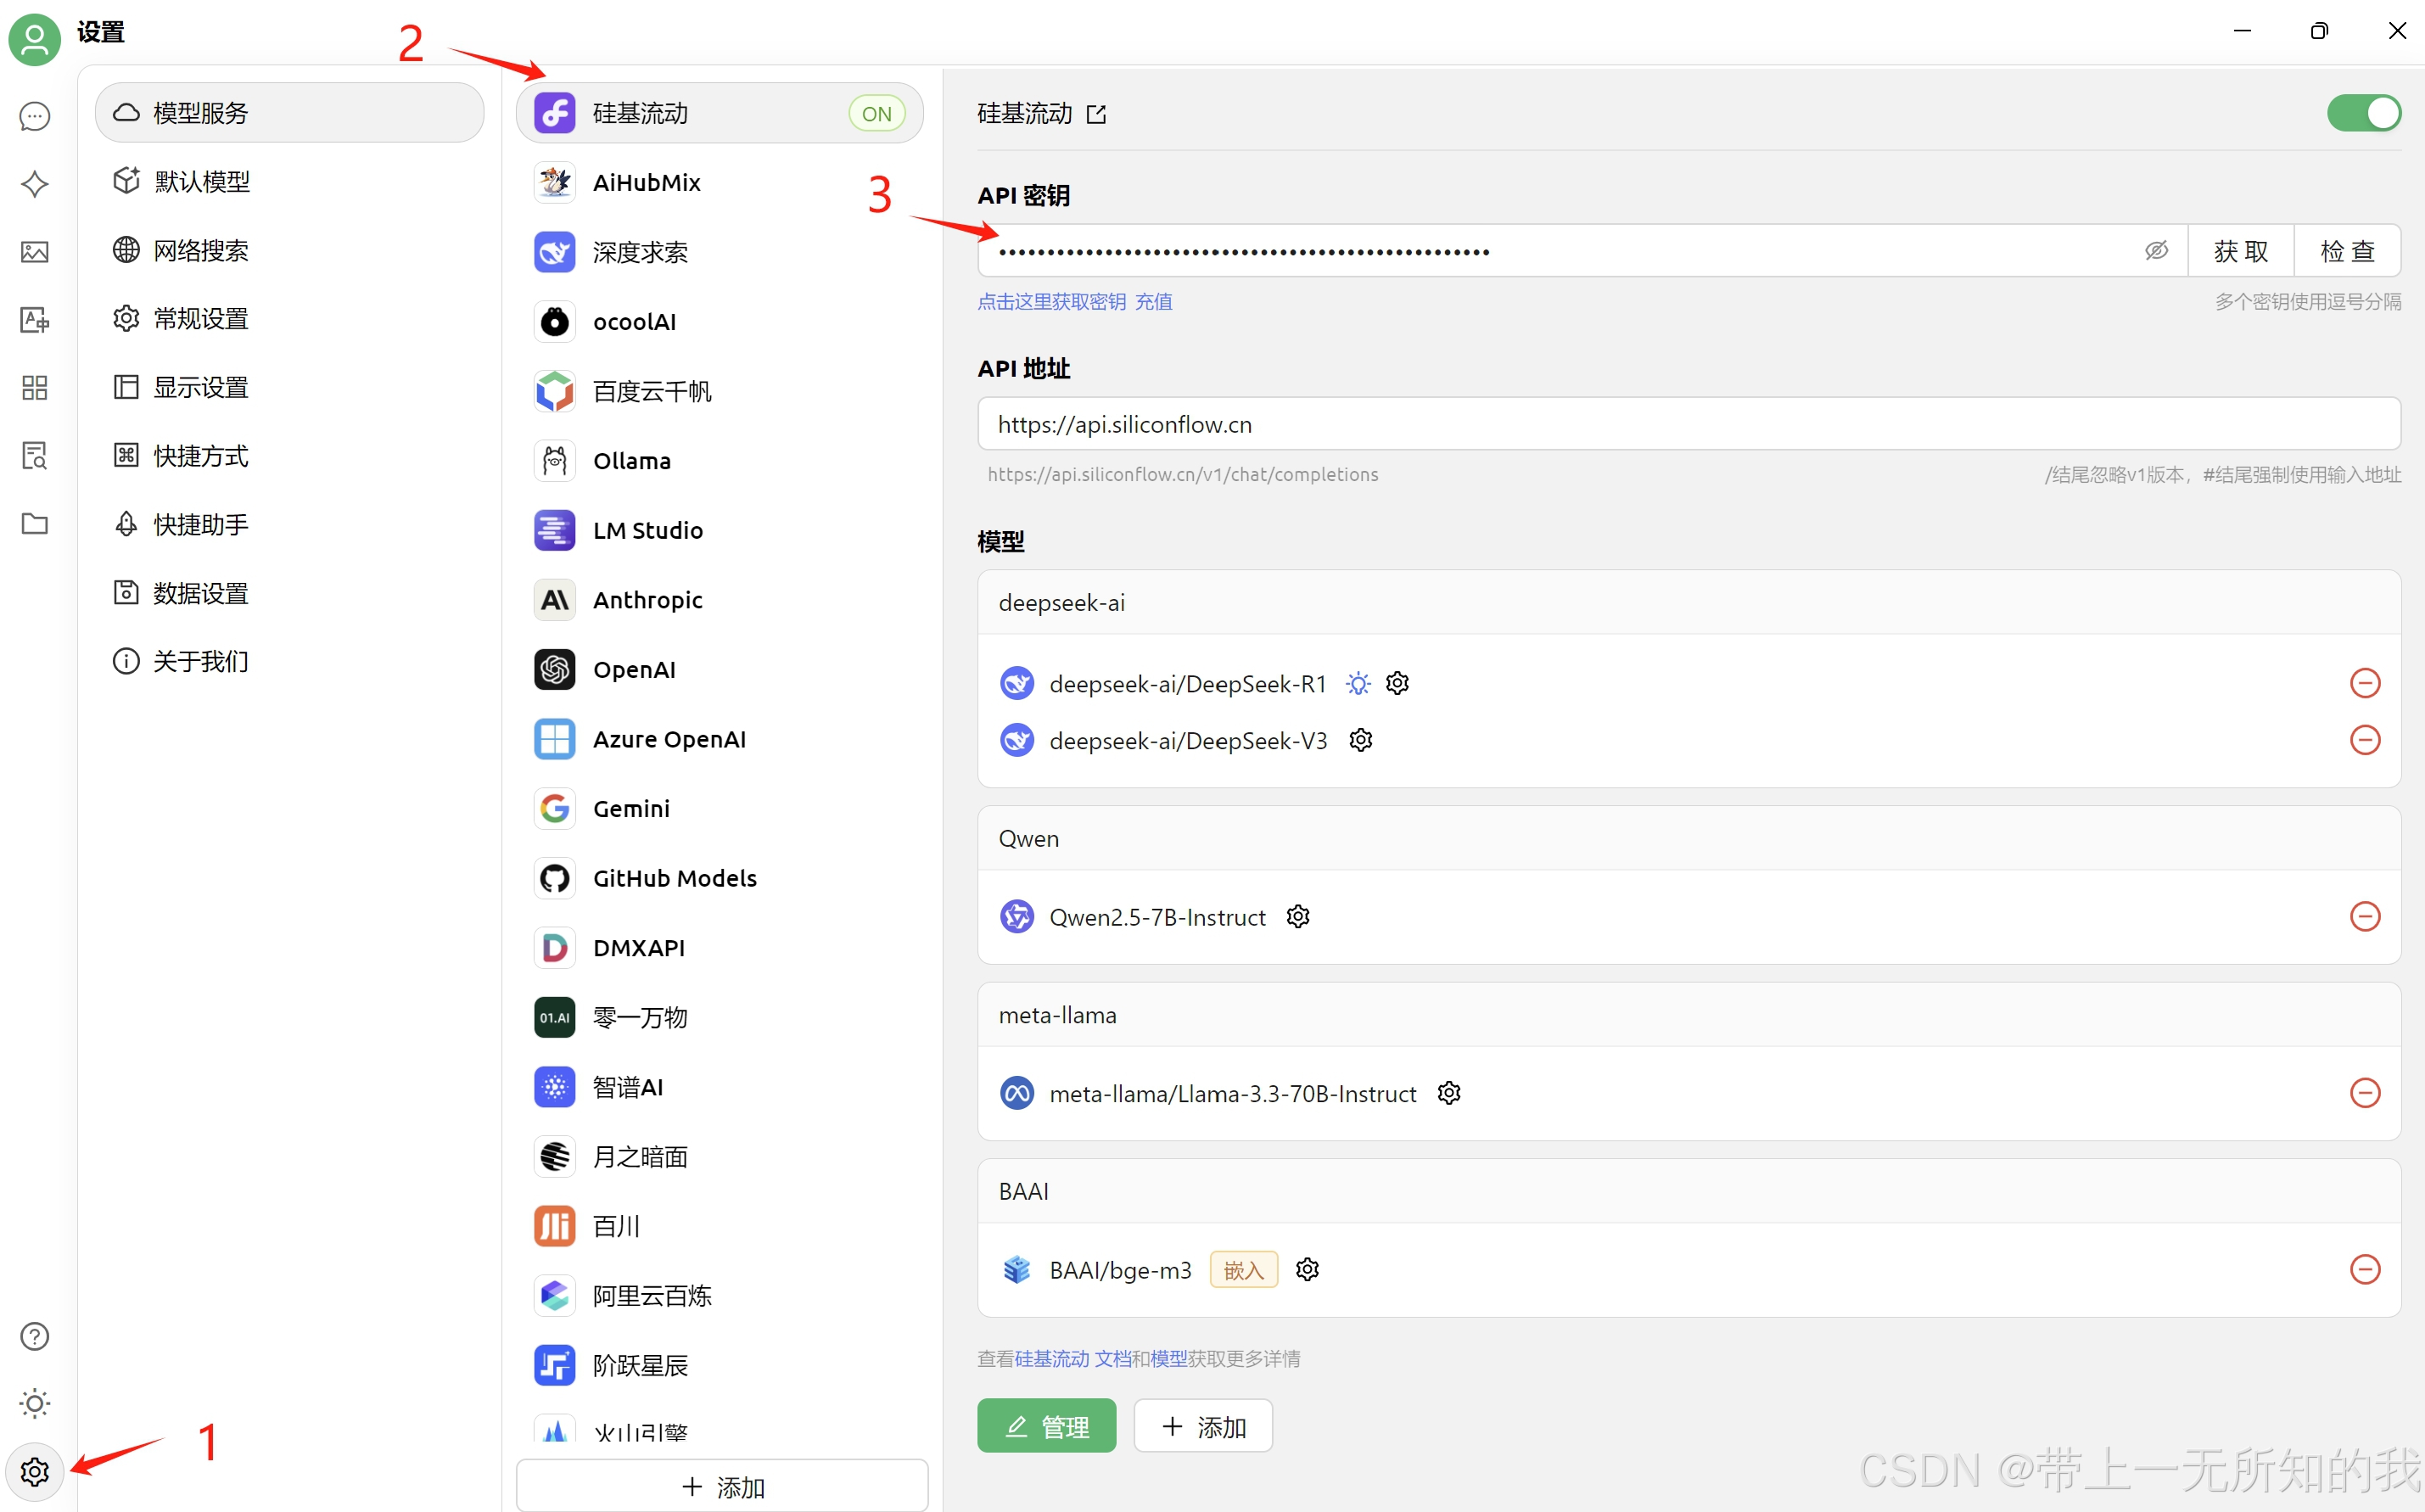Viewport: 2425px width, 1512px height.
Task: Show API key with eye icon
Action: coord(2156,251)
